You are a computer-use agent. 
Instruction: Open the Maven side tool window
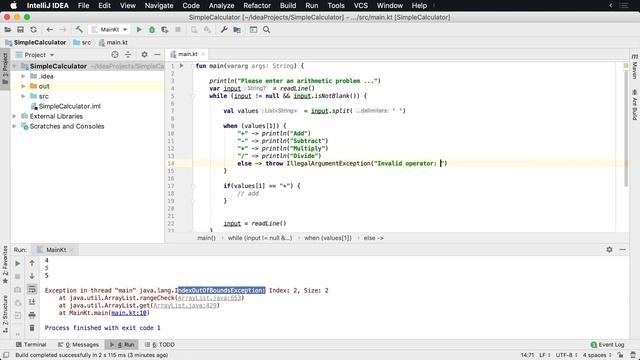tap(635, 67)
